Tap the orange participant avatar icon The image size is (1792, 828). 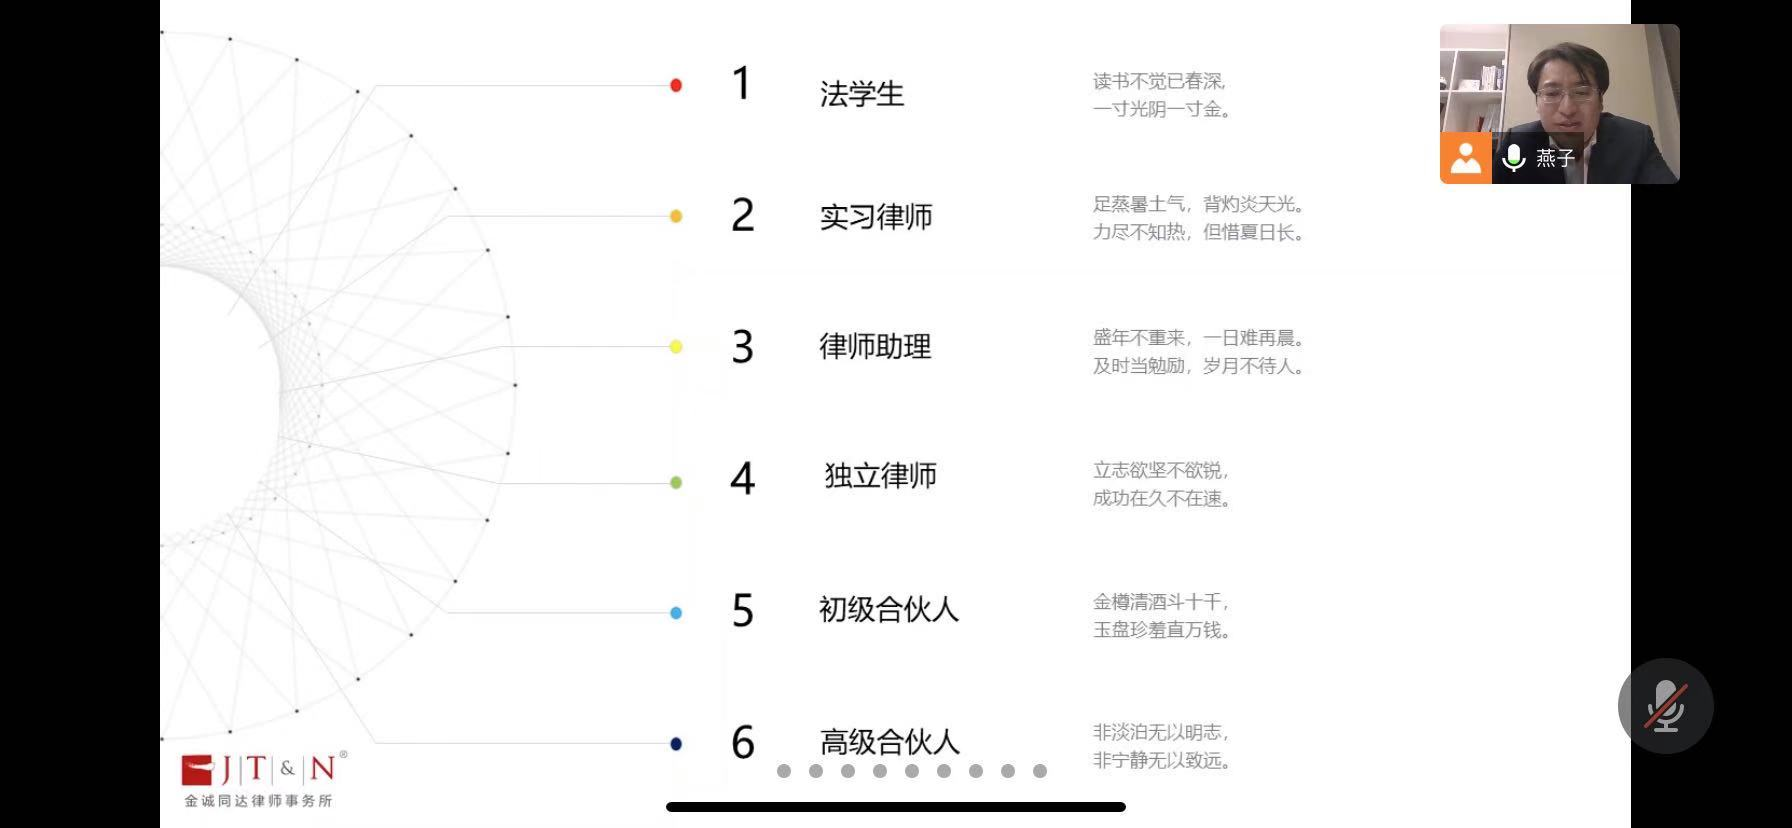click(x=1466, y=158)
